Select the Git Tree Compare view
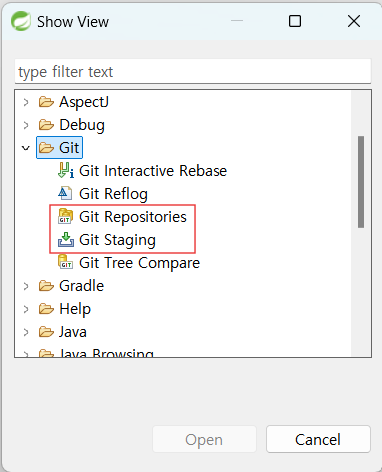The height and width of the screenshot is (472, 382). [139, 263]
